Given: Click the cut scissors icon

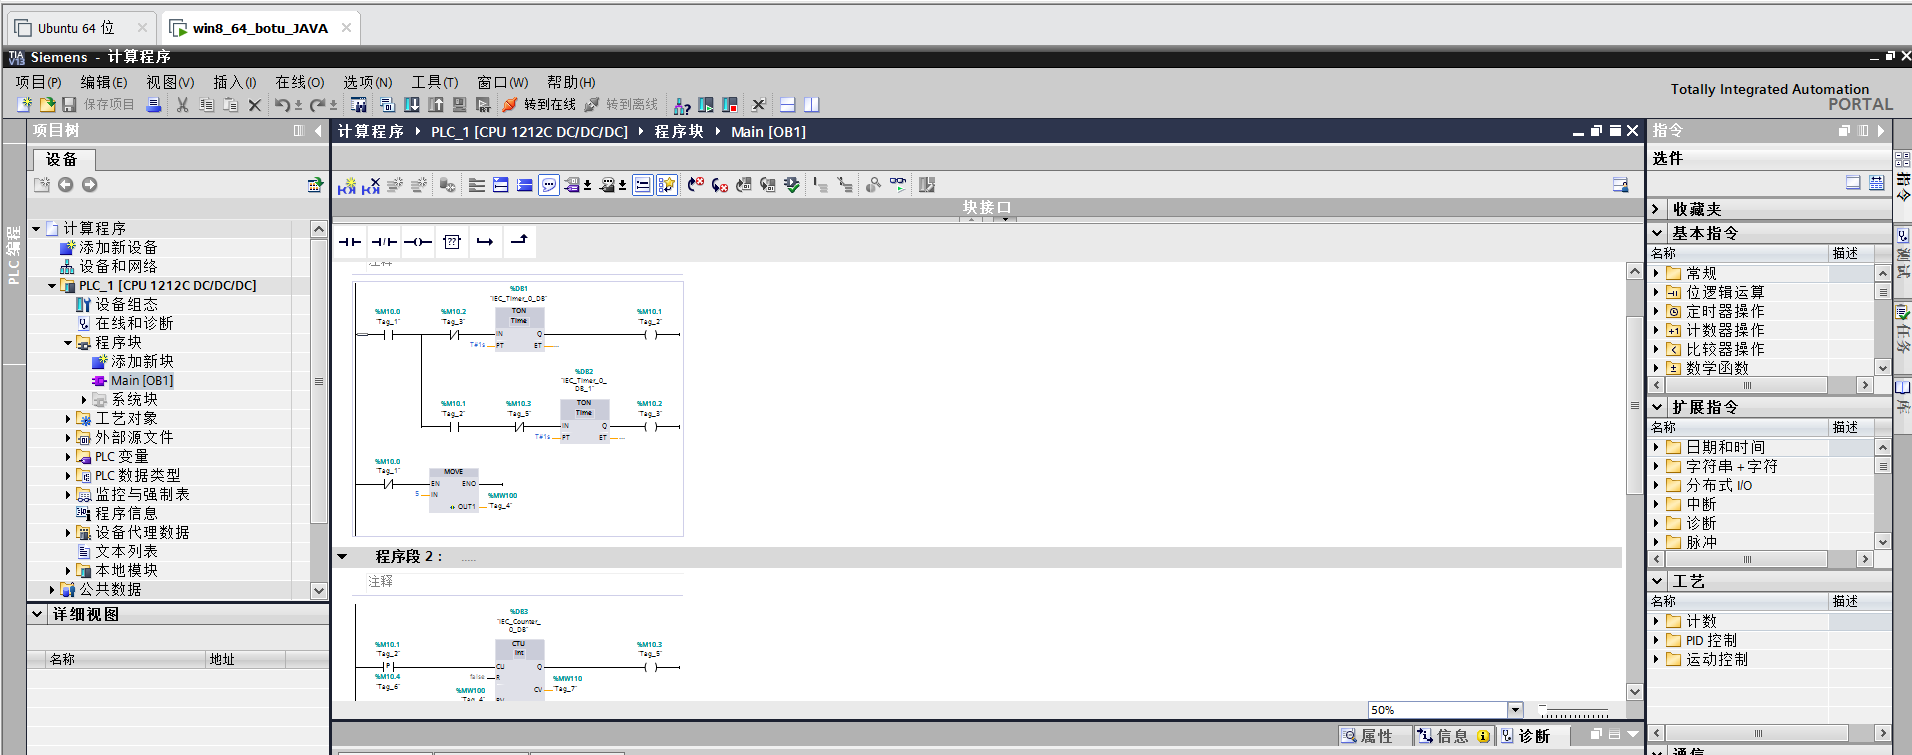Looking at the screenshot, I should pos(182,105).
